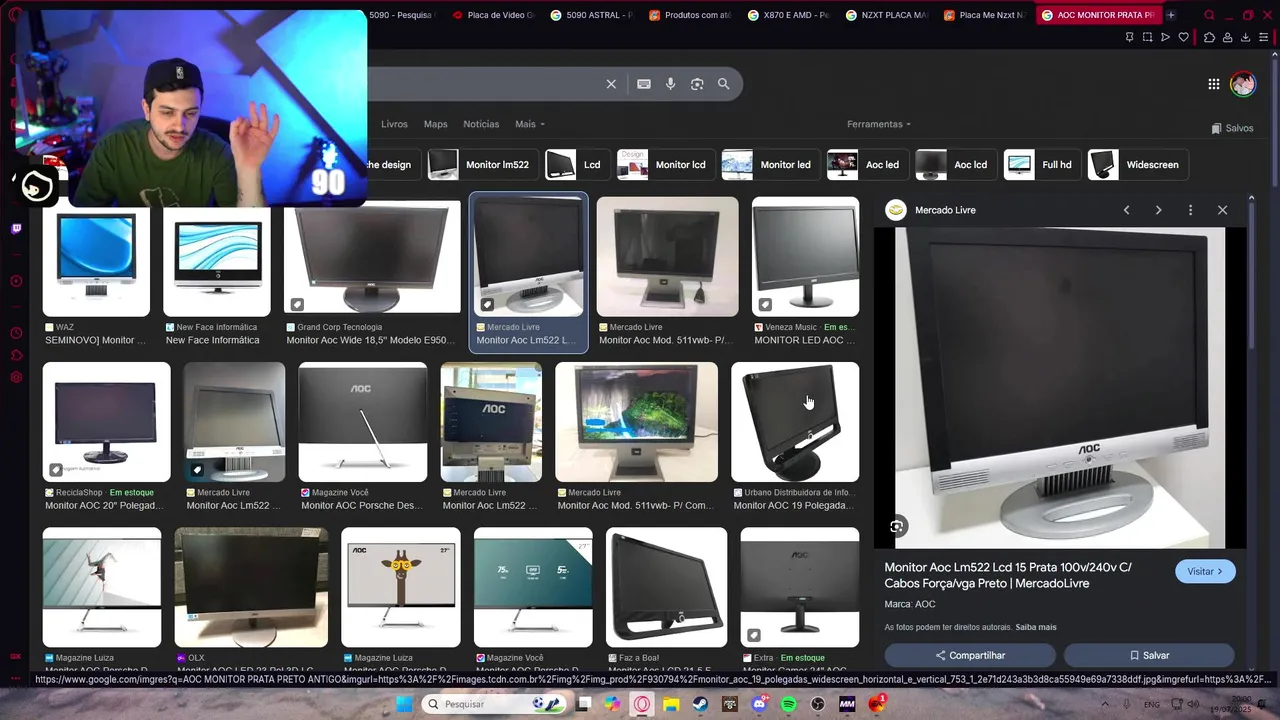Open Monitor Aoc Lm522 Lcd 15 Prata title
The width and height of the screenshot is (1280, 720).
coord(1008,575)
